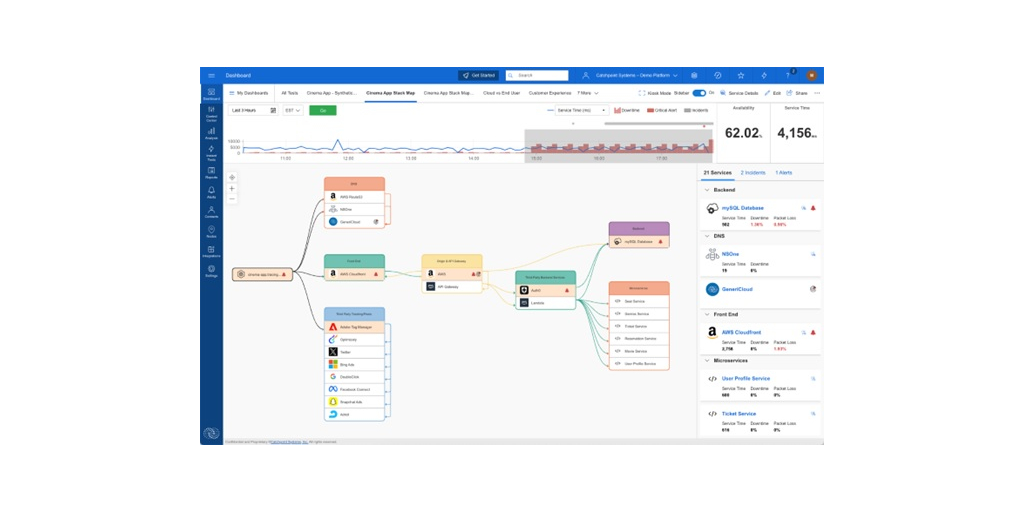Click the Edit button
The width and height of the screenshot is (1024, 512).
point(773,93)
